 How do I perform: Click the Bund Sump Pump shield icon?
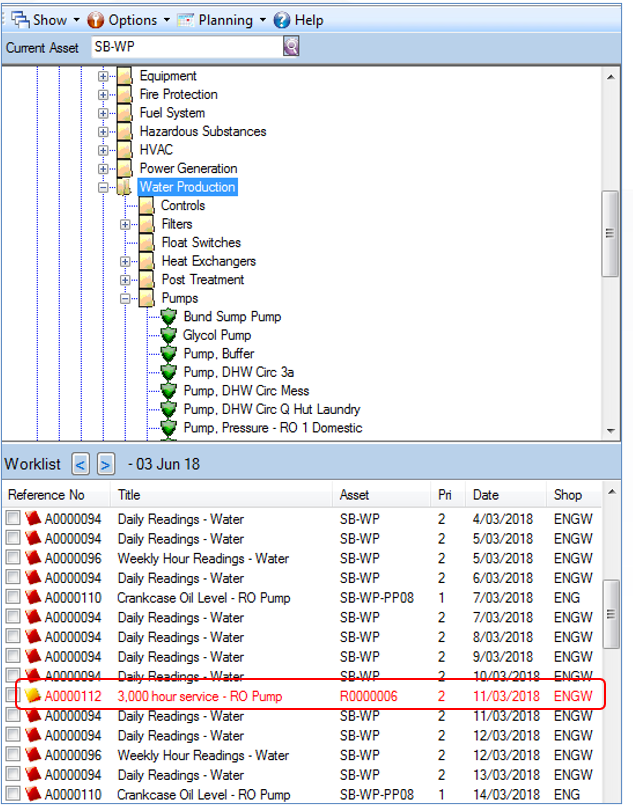(x=168, y=317)
